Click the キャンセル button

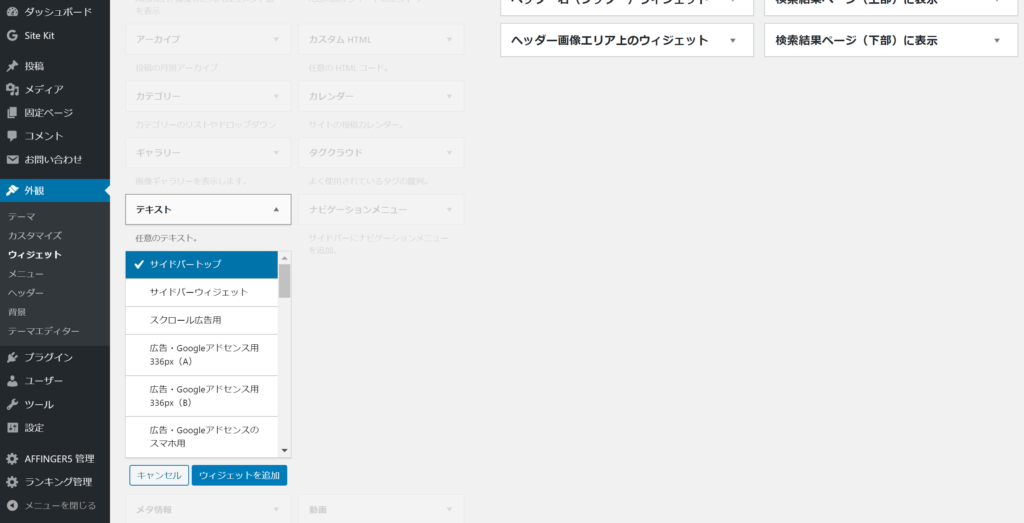(x=159, y=475)
